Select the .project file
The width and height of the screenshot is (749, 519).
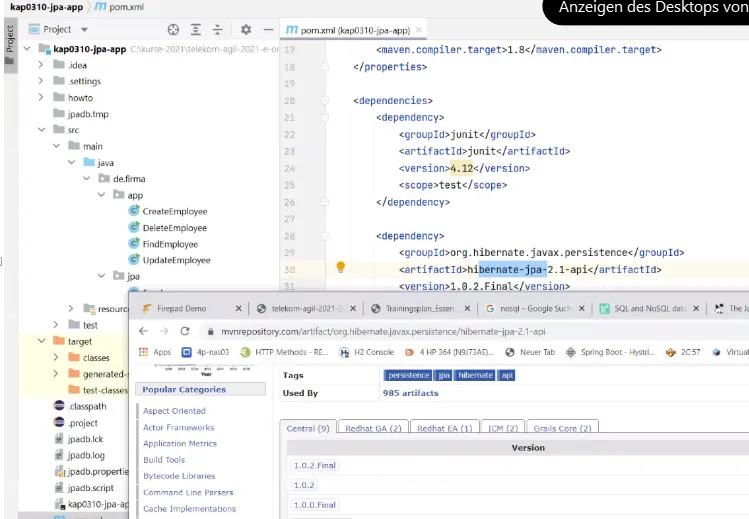tap(82, 423)
